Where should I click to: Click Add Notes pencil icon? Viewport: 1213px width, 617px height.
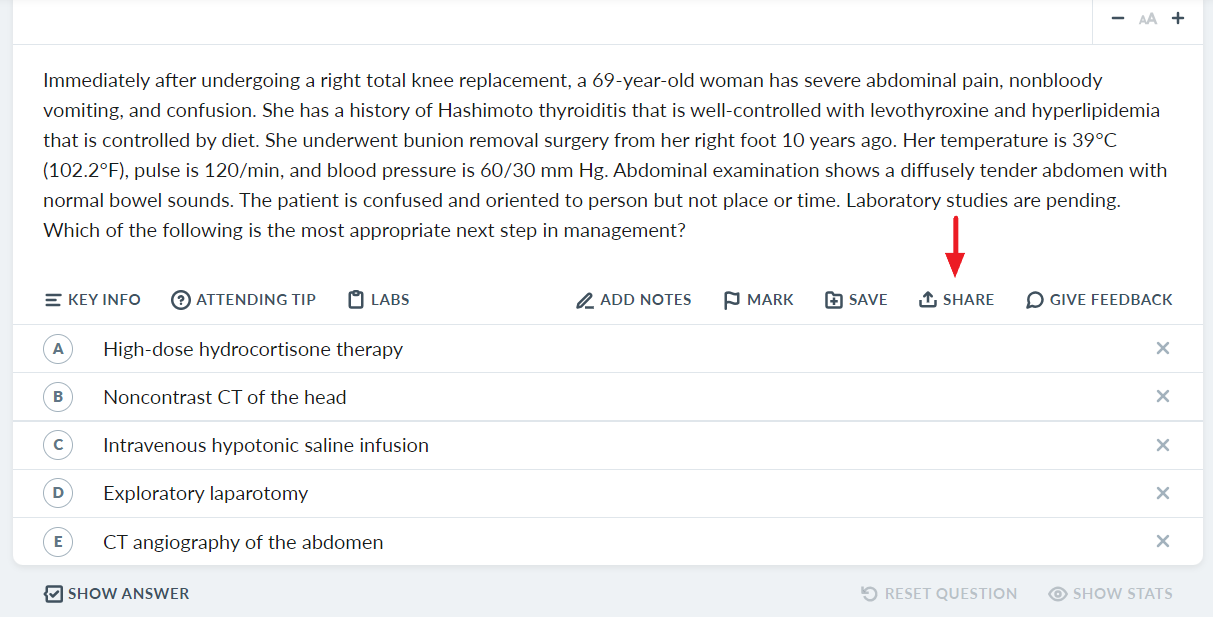(586, 300)
